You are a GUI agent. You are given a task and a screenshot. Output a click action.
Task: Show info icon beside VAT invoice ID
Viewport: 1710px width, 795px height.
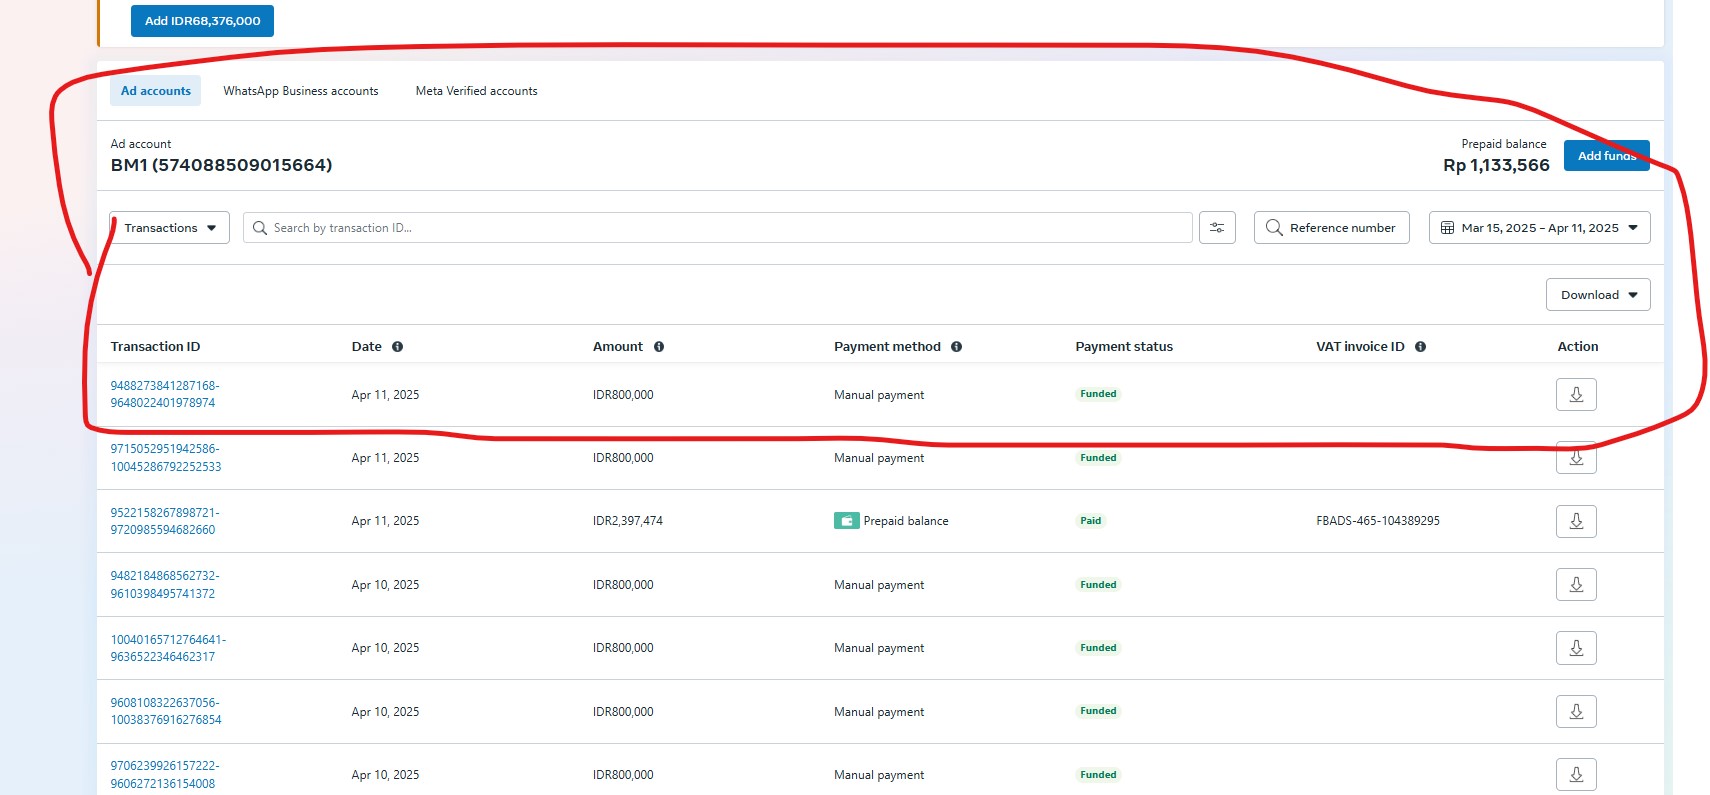[1420, 347]
